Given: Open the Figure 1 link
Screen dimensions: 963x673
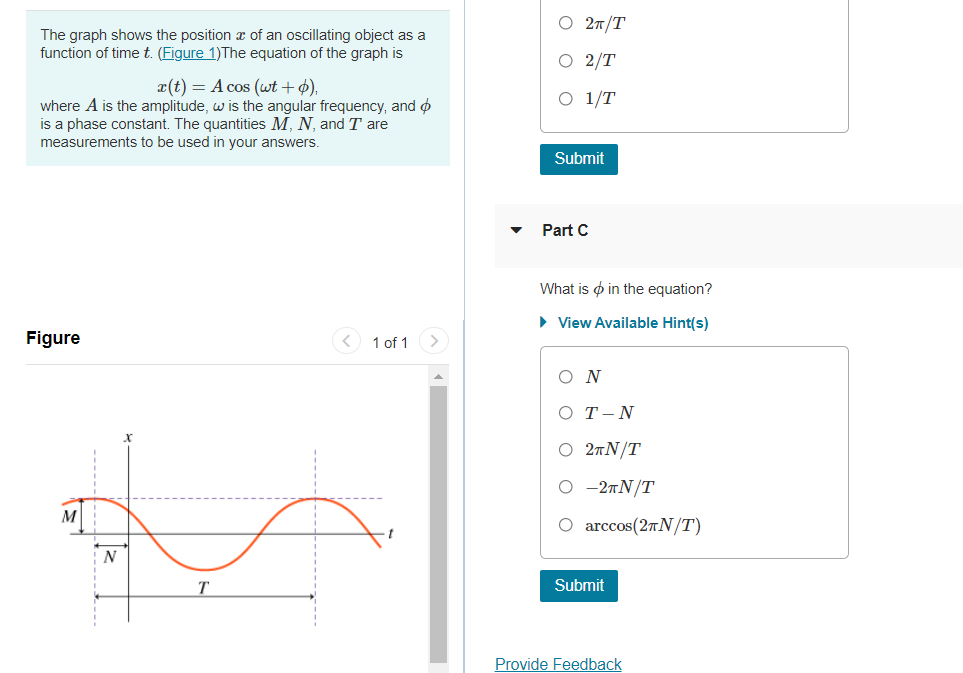Looking at the screenshot, I should click(188, 52).
